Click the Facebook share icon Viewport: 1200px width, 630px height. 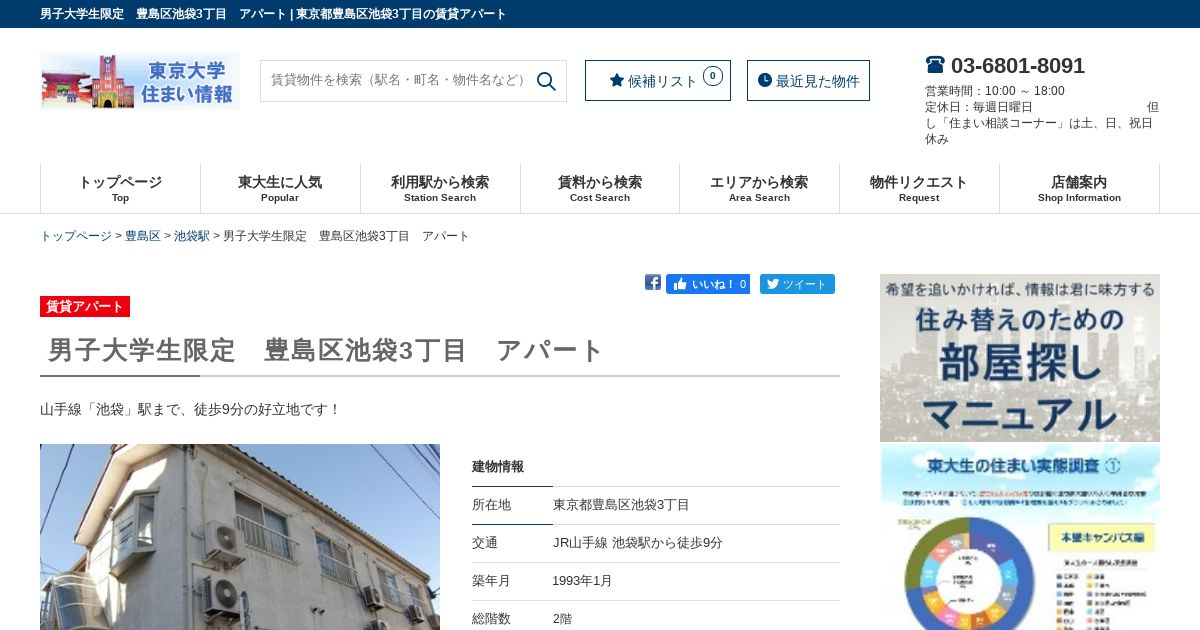653,283
